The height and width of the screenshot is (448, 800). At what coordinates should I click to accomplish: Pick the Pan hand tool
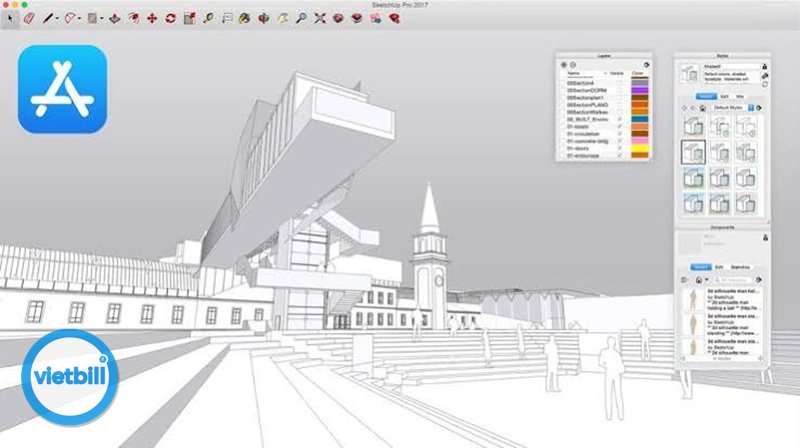[x=283, y=19]
